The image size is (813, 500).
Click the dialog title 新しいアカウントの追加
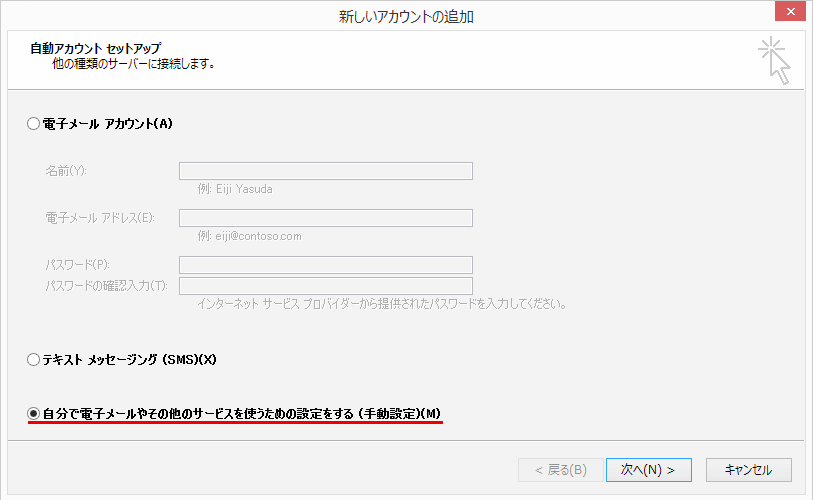(406, 17)
